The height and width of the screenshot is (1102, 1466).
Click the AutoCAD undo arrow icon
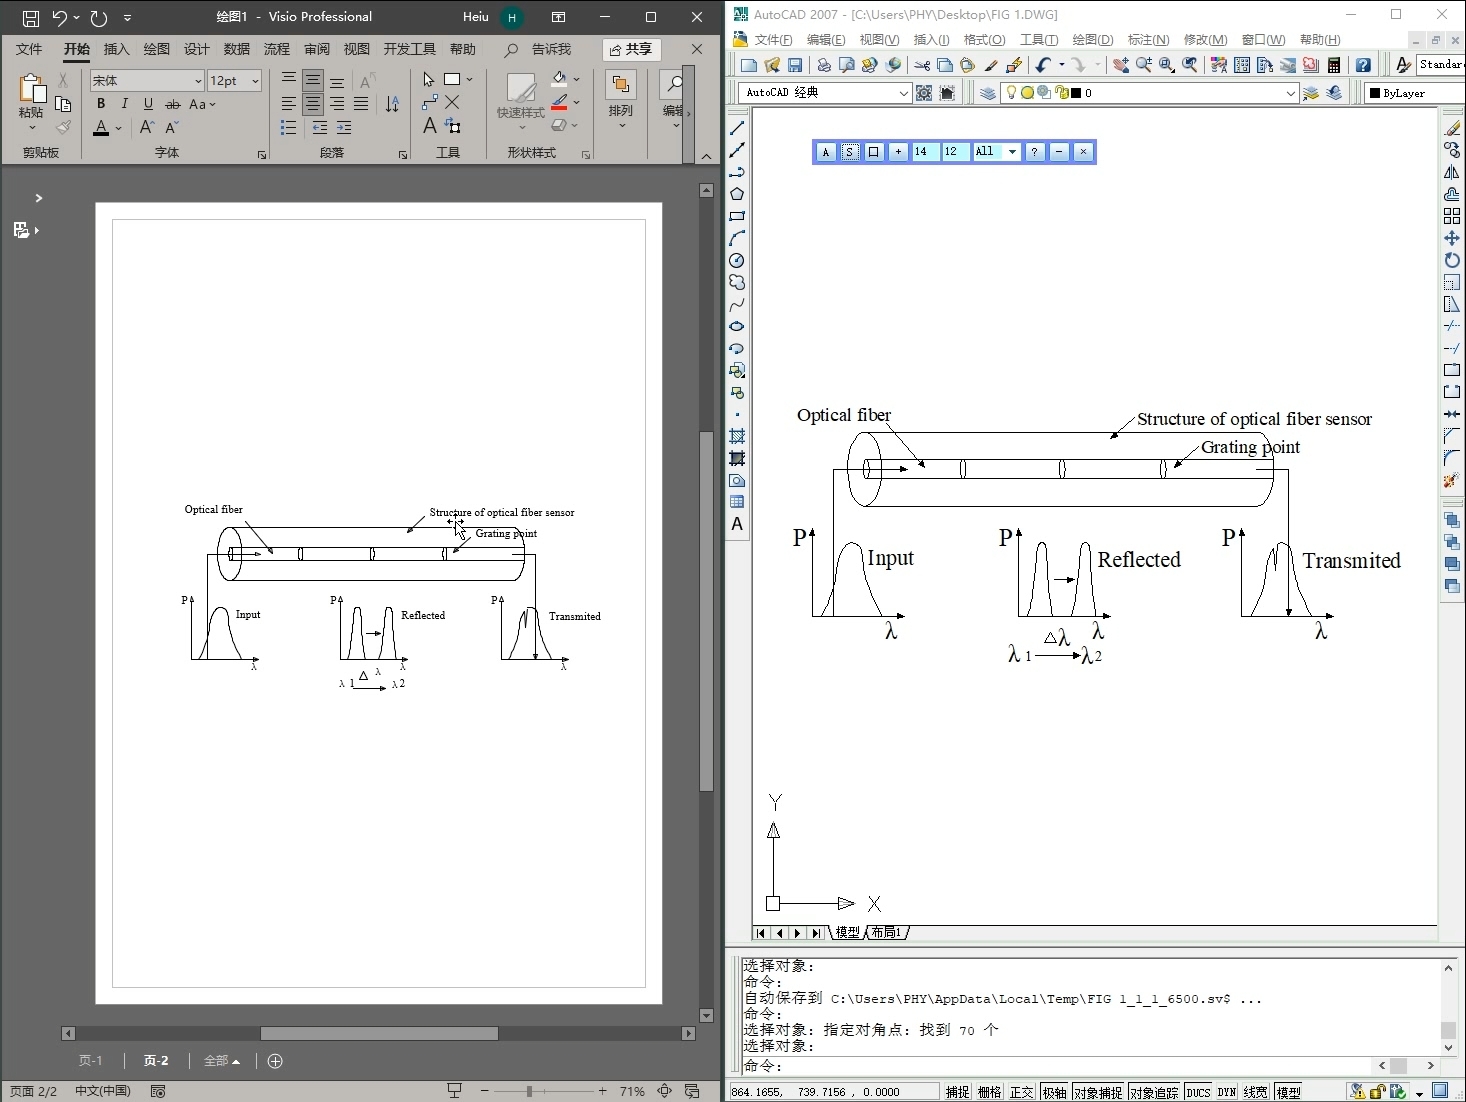pyautogui.click(x=1043, y=65)
